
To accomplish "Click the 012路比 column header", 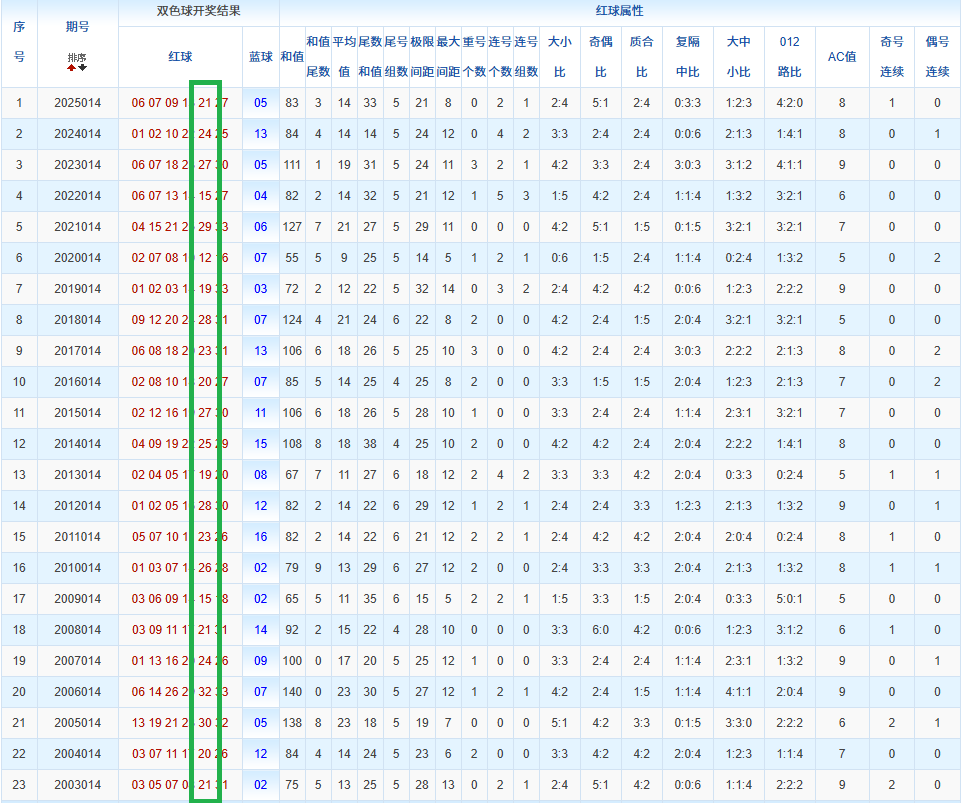I will 789,57.
